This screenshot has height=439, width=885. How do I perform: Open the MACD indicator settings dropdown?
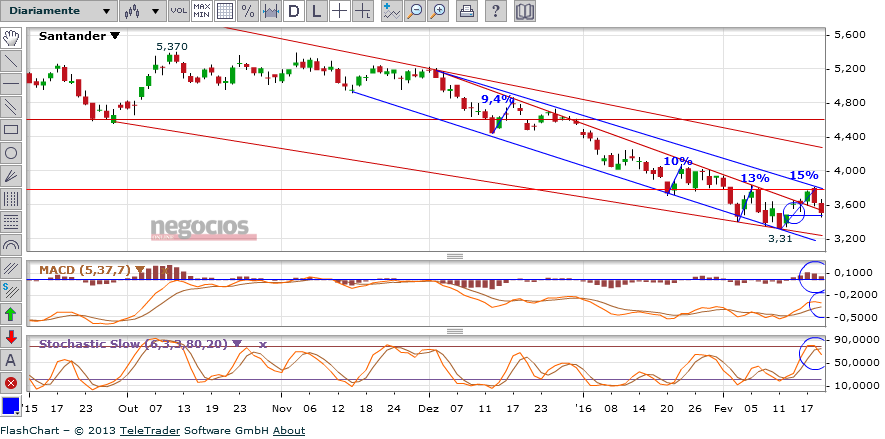click(x=139, y=270)
